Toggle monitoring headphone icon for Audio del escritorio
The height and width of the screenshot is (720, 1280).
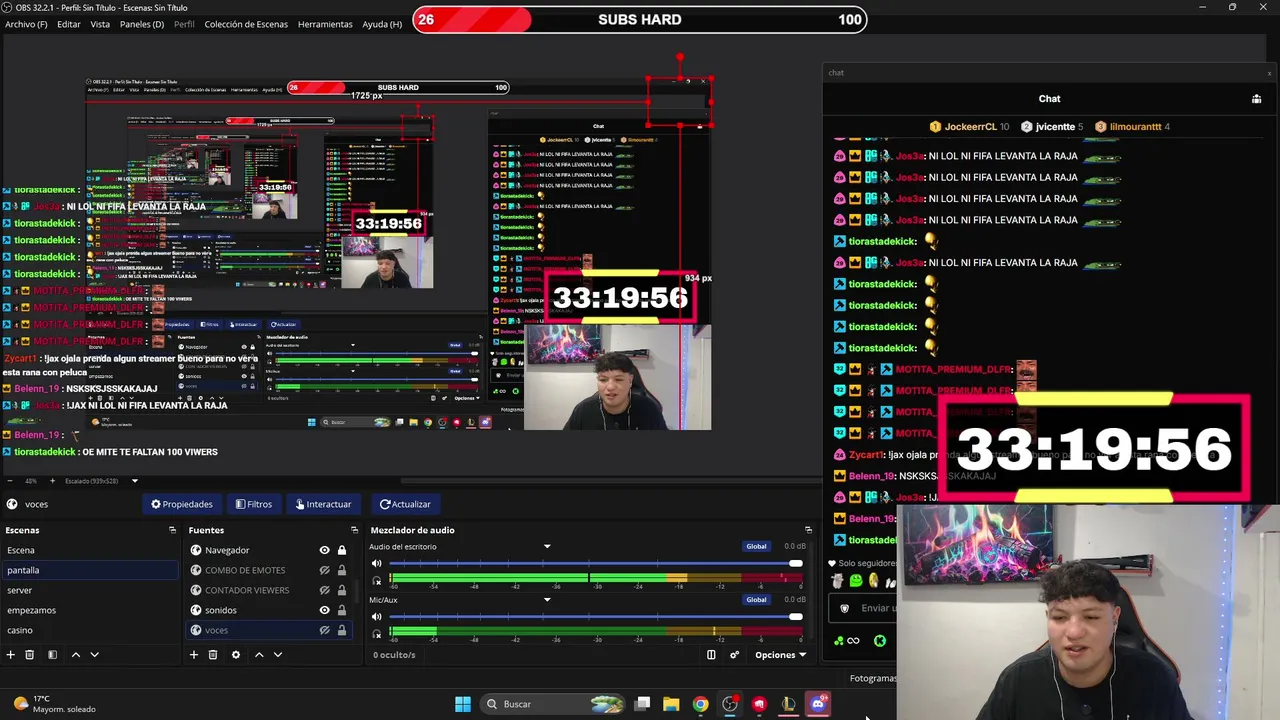(377, 580)
